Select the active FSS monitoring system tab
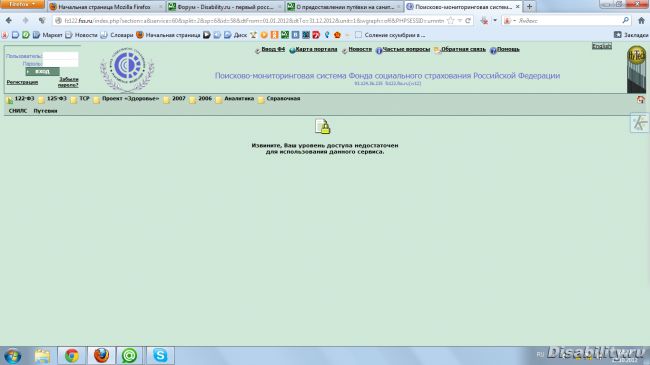This screenshot has width=650, height=365. (x=463, y=7)
